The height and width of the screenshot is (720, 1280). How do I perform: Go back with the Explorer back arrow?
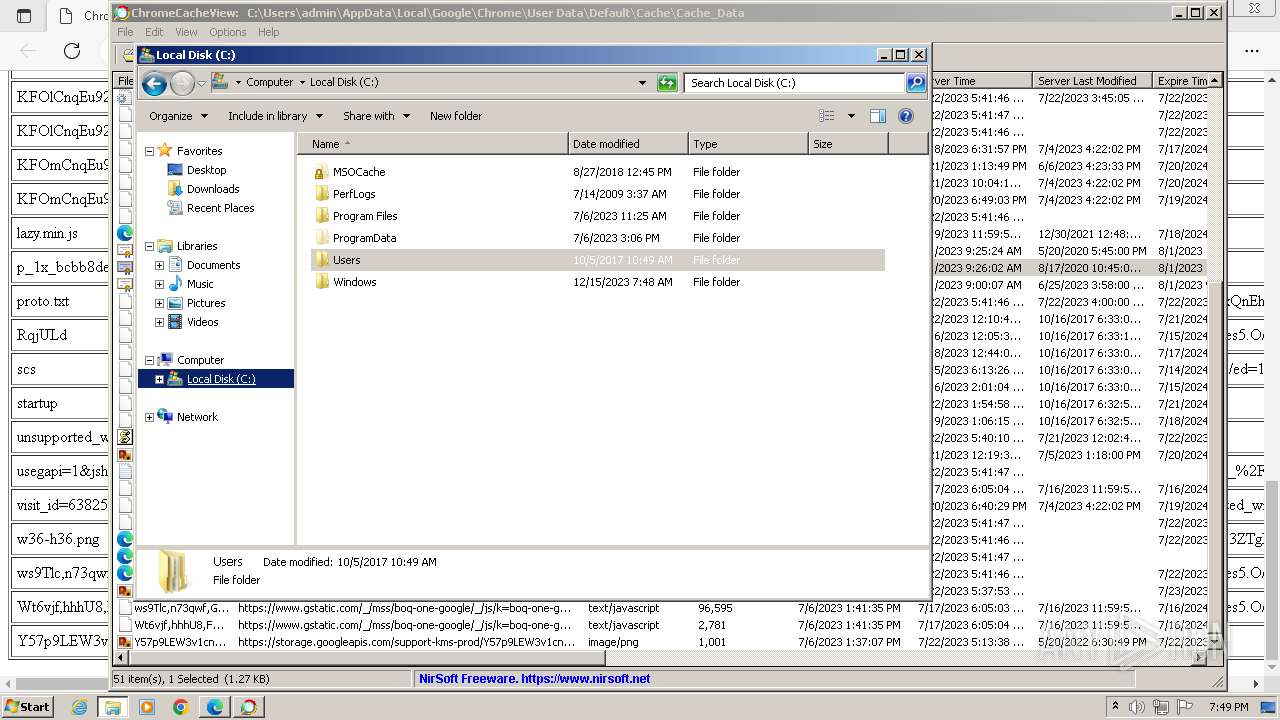click(154, 83)
